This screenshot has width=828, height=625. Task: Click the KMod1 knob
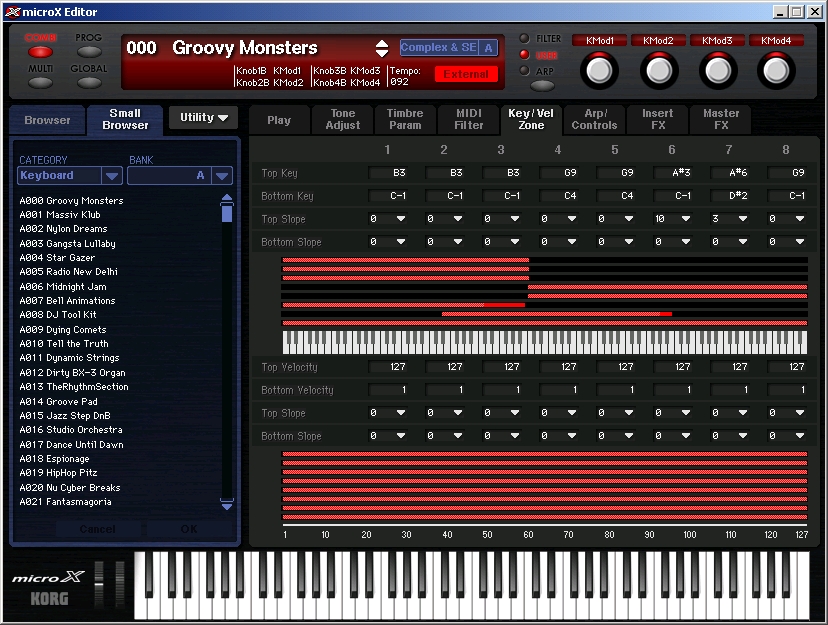(x=599, y=71)
